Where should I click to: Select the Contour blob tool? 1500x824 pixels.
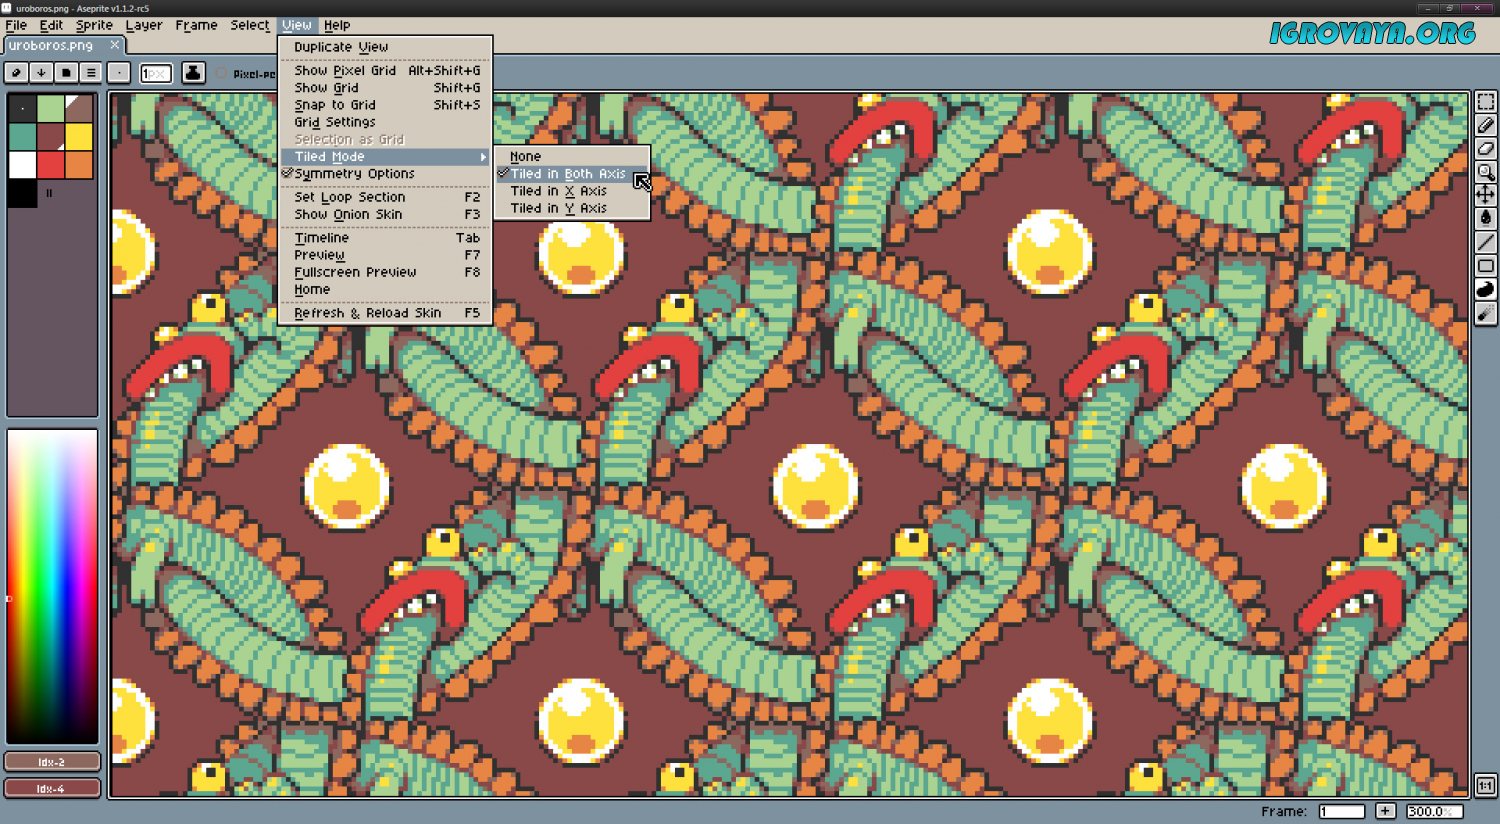(1486, 290)
